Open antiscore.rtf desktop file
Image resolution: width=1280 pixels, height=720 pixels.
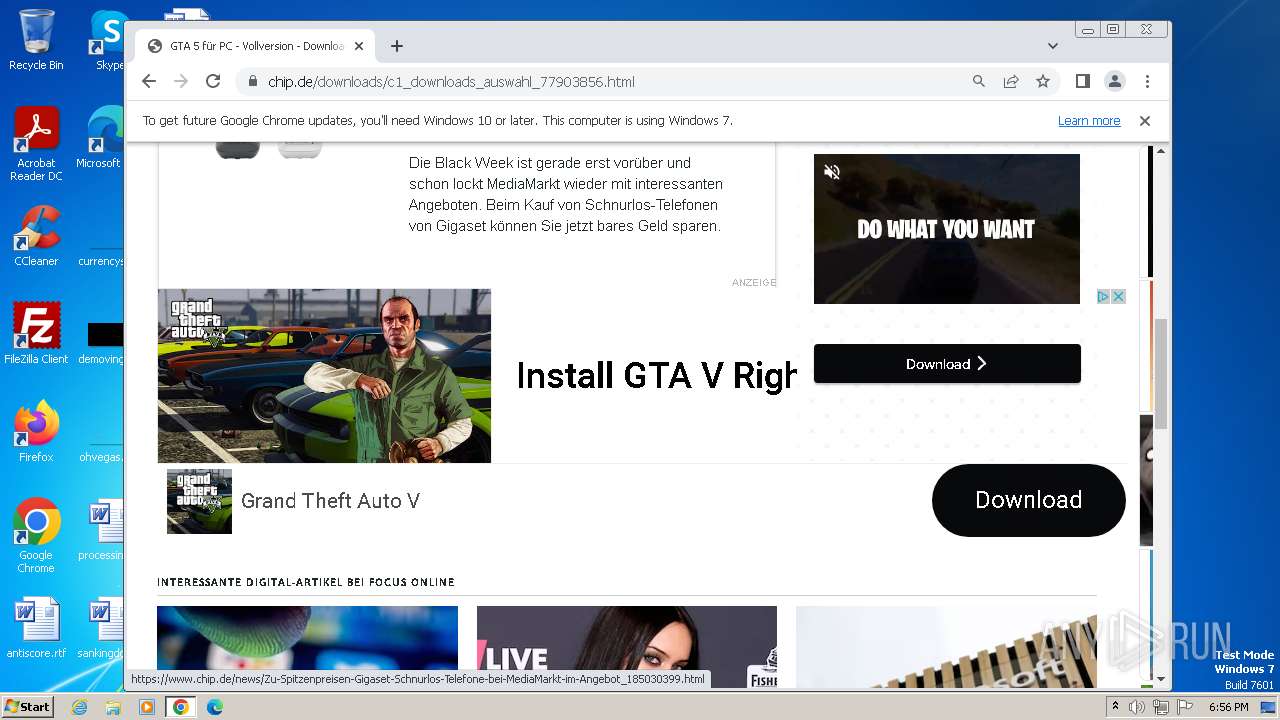(x=36, y=629)
